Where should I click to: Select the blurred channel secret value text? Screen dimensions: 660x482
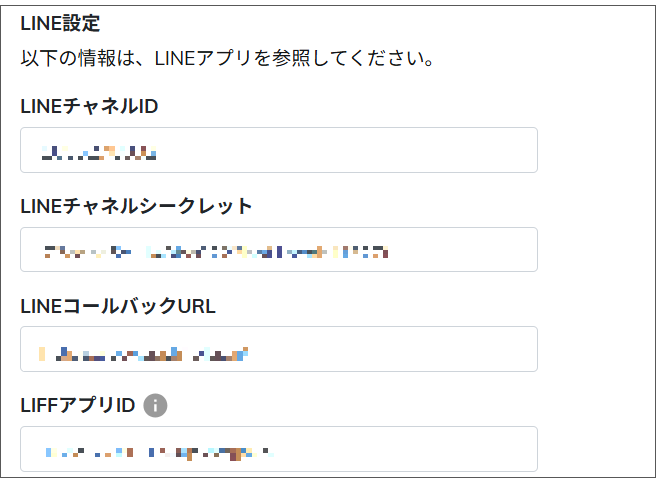pyautogui.click(x=216, y=252)
